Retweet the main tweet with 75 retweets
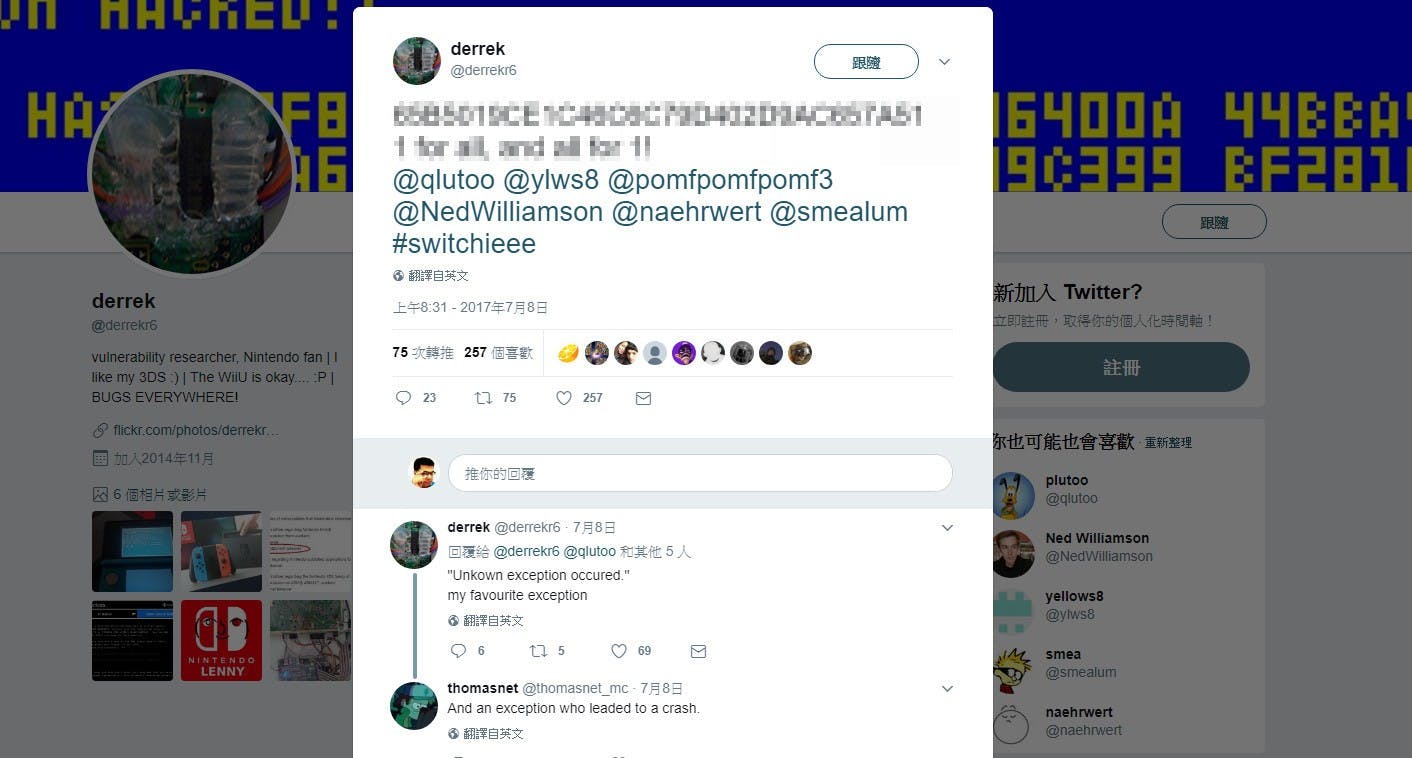 483,398
